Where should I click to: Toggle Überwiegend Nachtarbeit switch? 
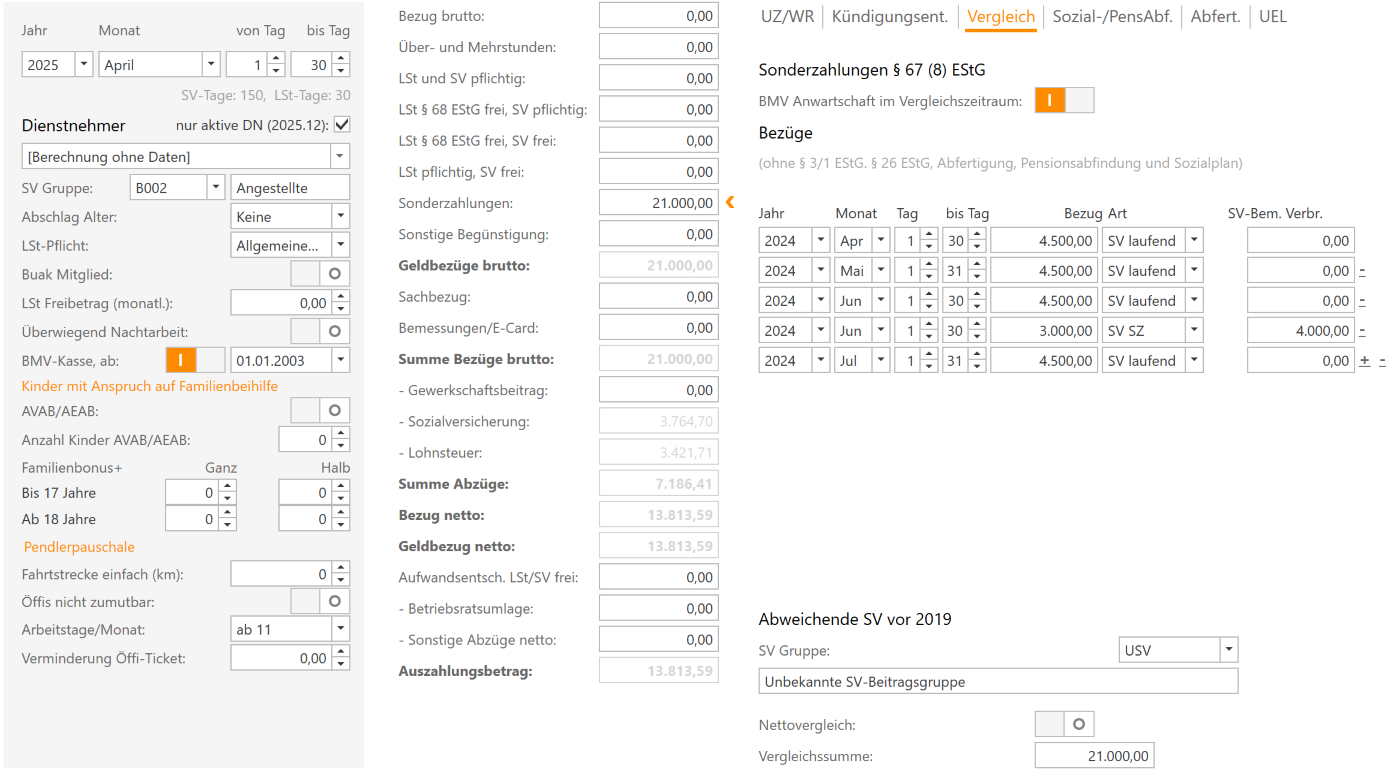click(320, 330)
